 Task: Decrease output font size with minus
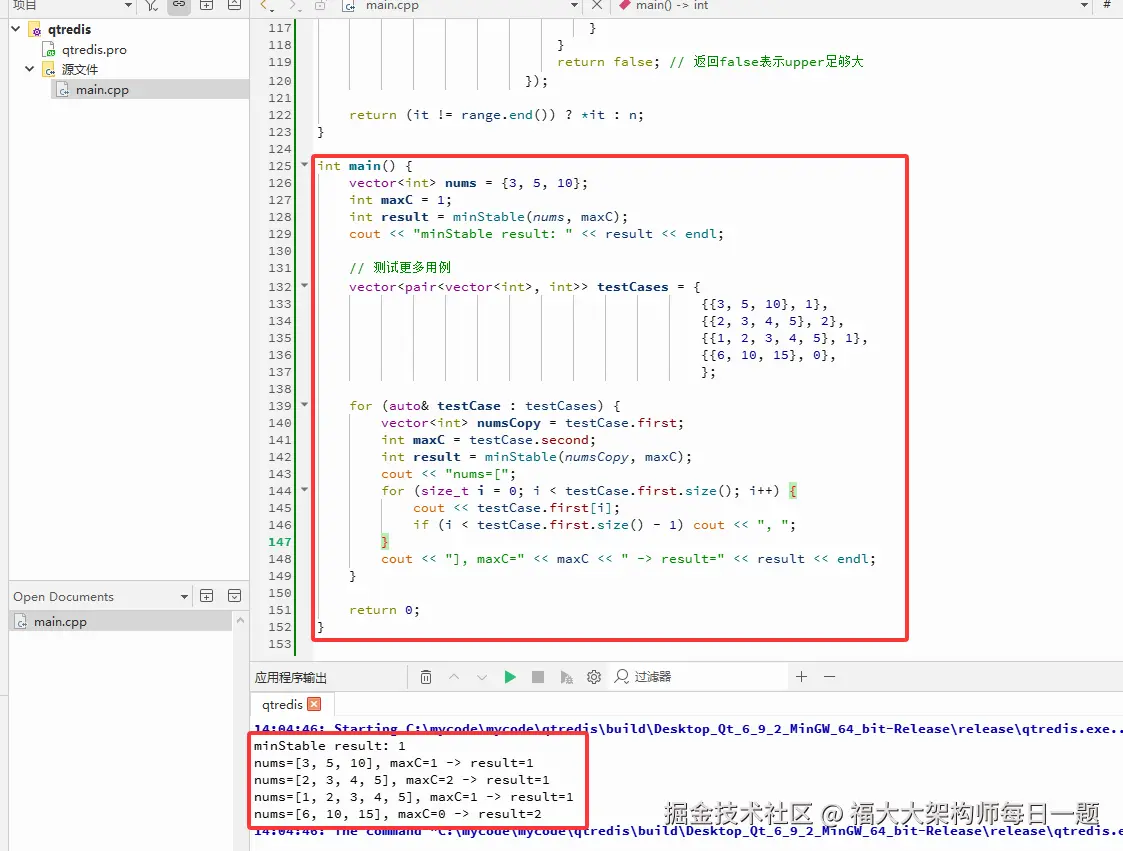coord(829,676)
